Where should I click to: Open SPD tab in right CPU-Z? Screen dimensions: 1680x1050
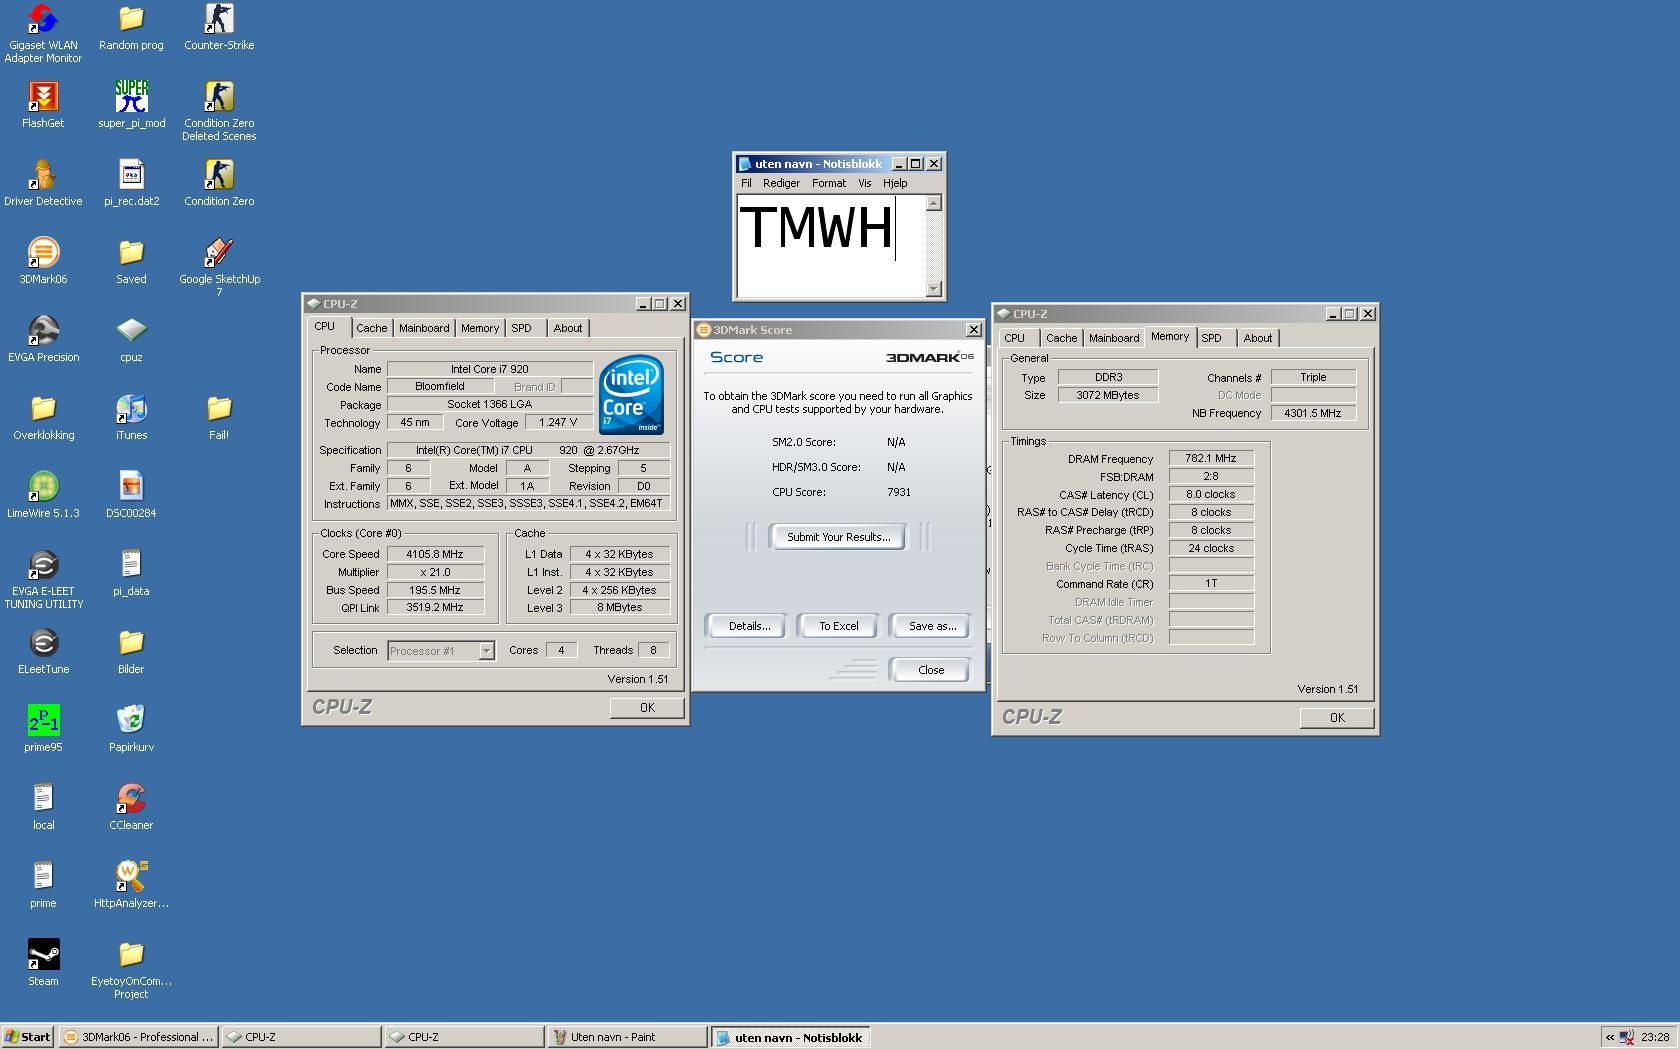tap(1212, 338)
